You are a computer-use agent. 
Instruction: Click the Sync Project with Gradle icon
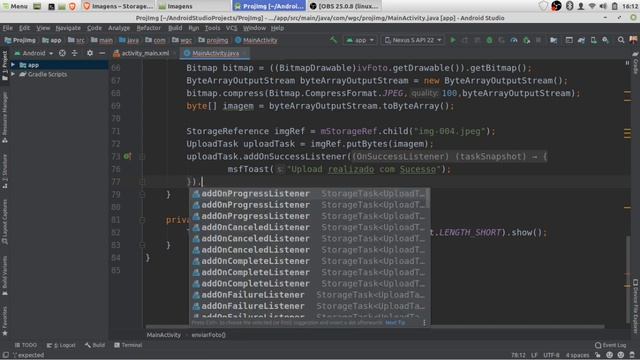(x=581, y=40)
